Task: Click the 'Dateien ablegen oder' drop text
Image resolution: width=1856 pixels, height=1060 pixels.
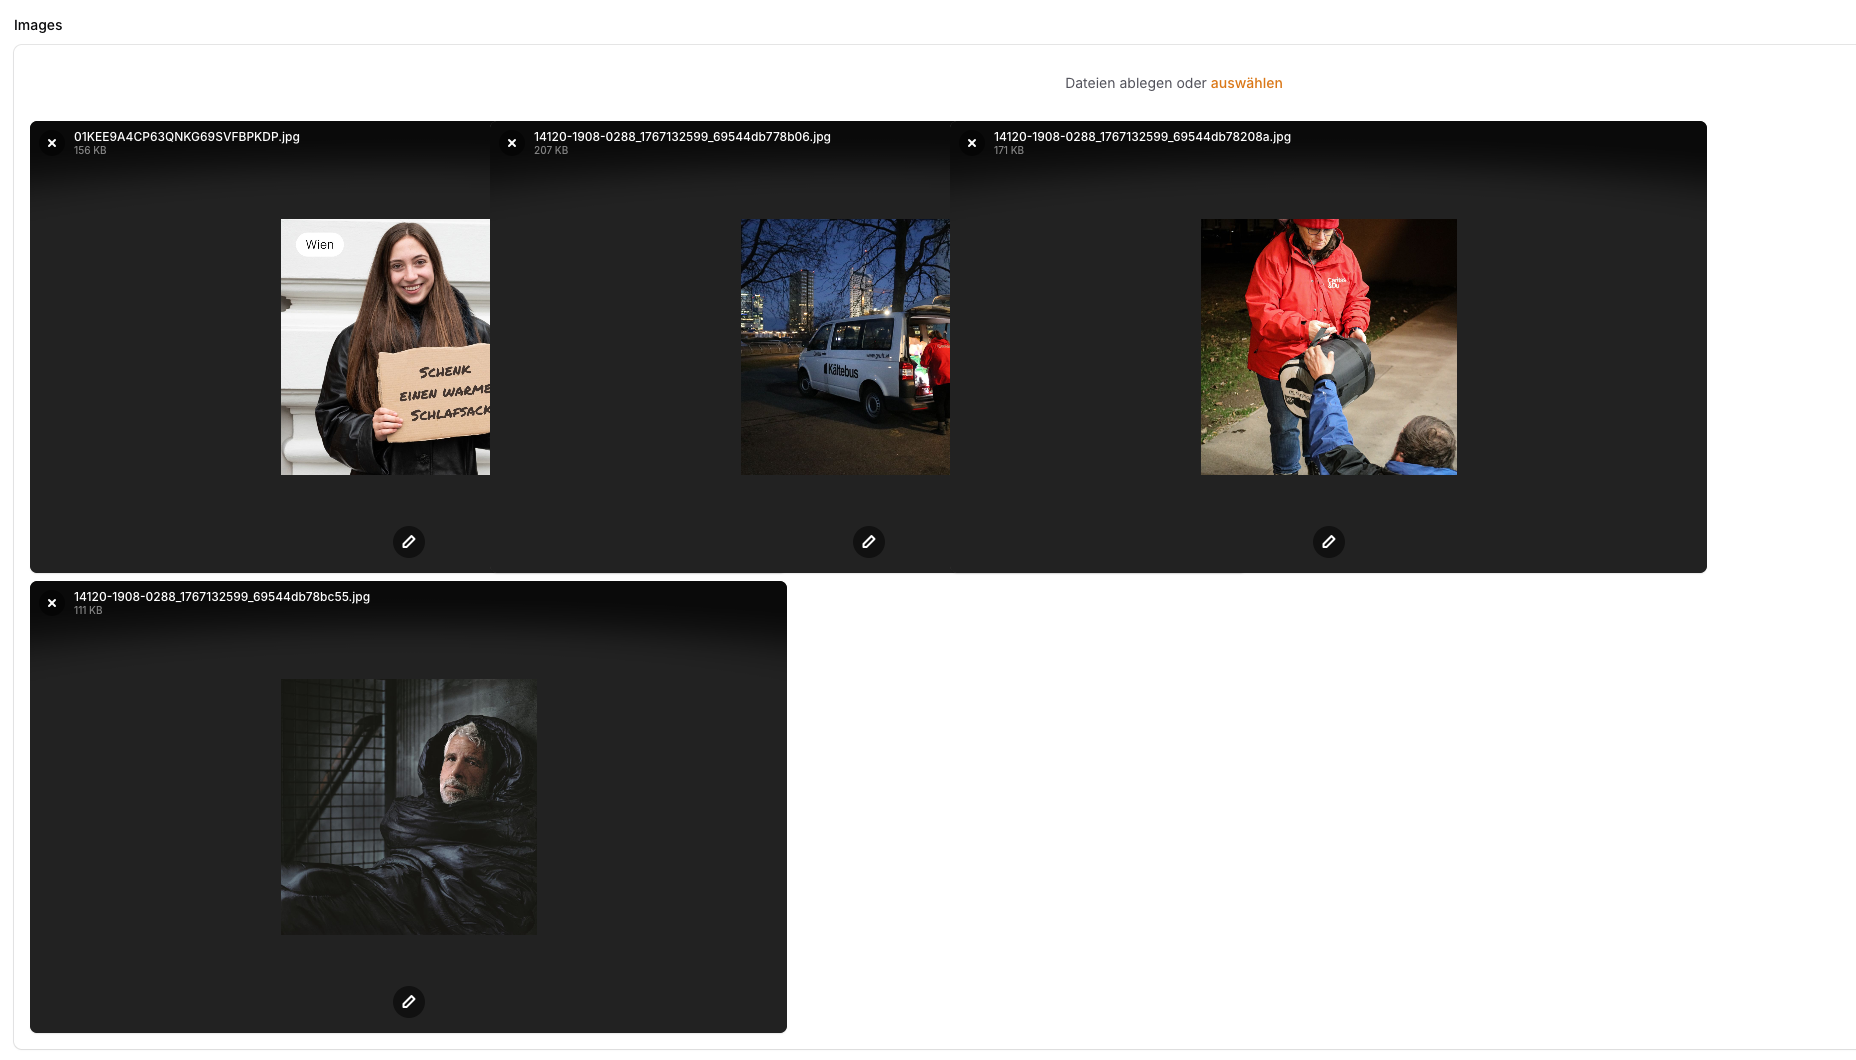Action: [1136, 83]
